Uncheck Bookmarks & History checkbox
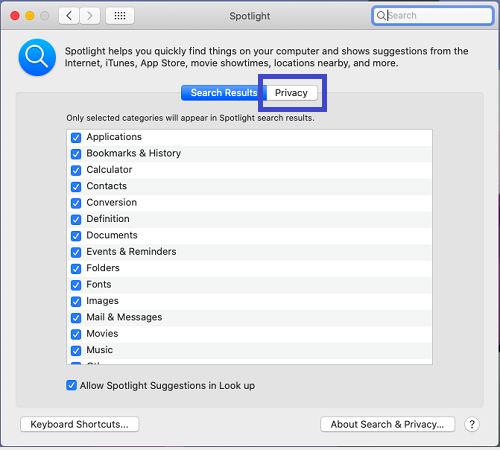500x450 pixels. pos(76,154)
